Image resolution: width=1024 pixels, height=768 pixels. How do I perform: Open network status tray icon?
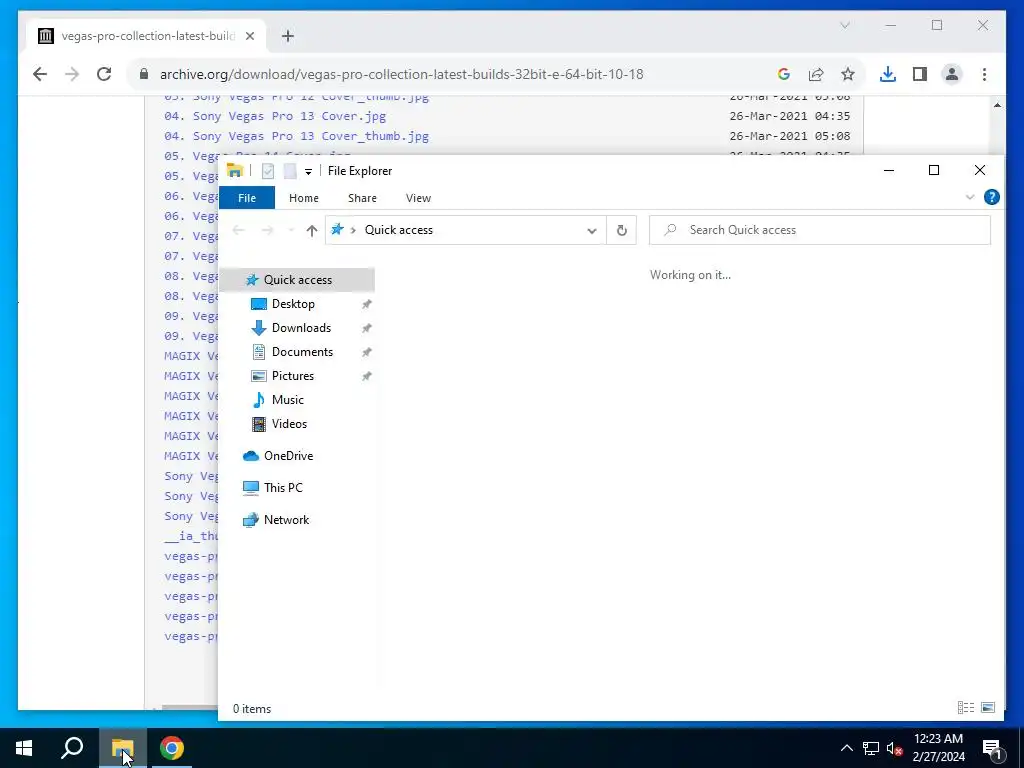[x=871, y=748]
